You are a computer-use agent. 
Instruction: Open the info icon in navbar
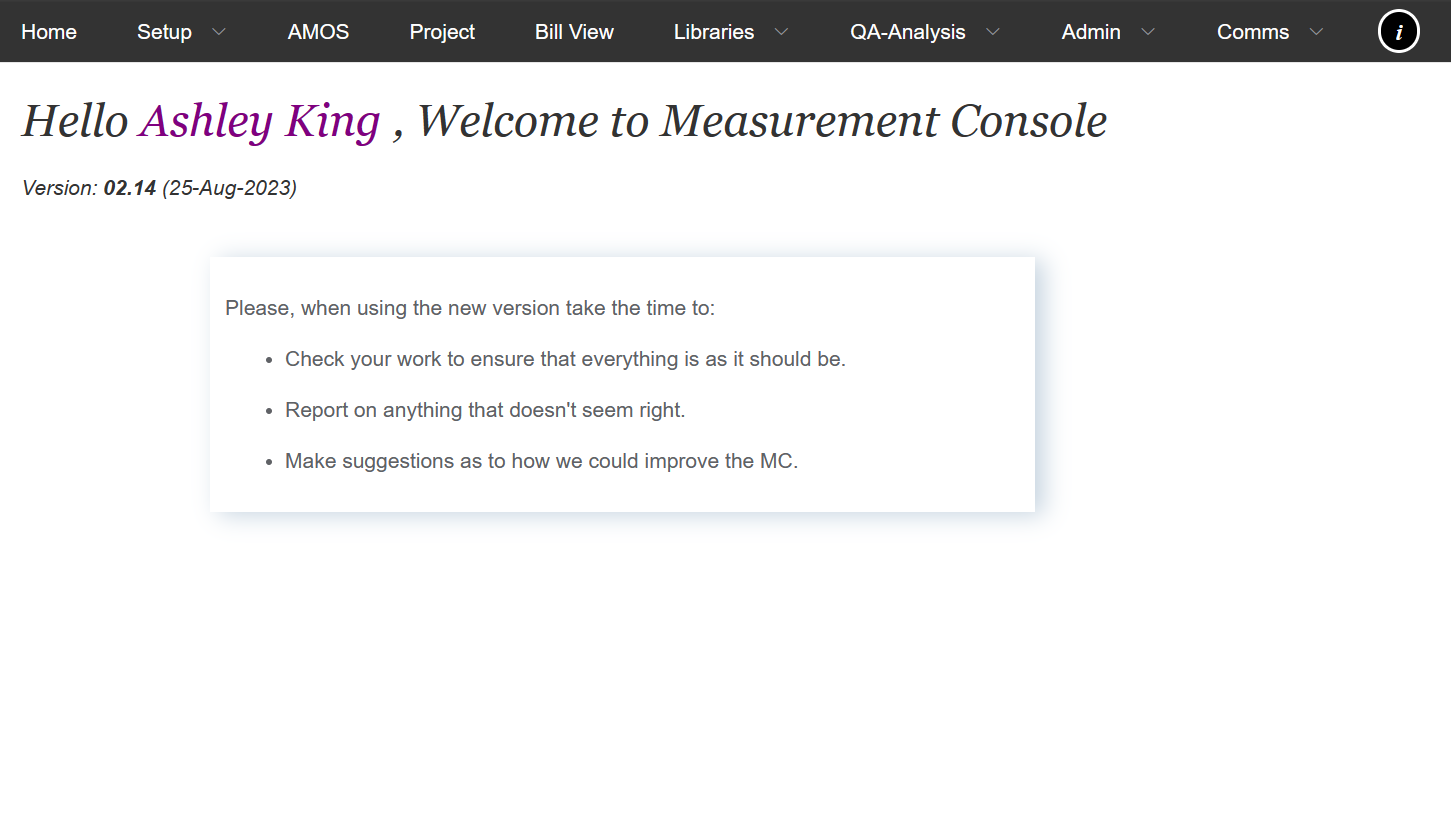coord(1398,32)
